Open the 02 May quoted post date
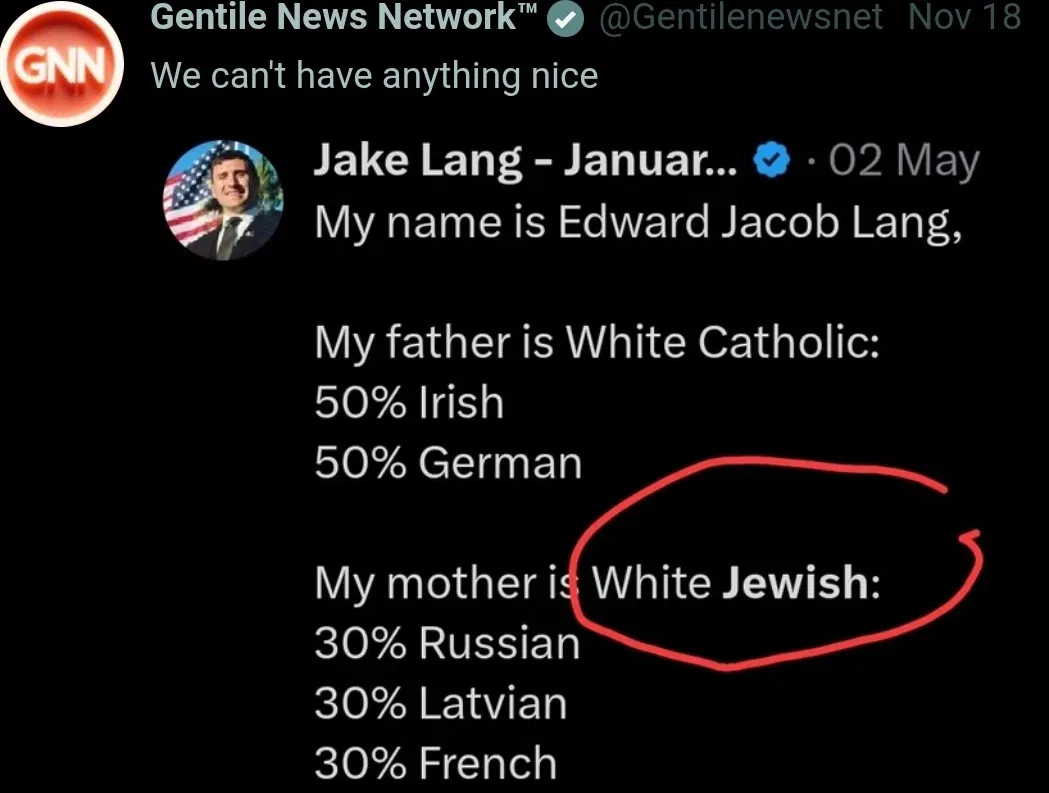This screenshot has height=793, width=1049. click(903, 161)
